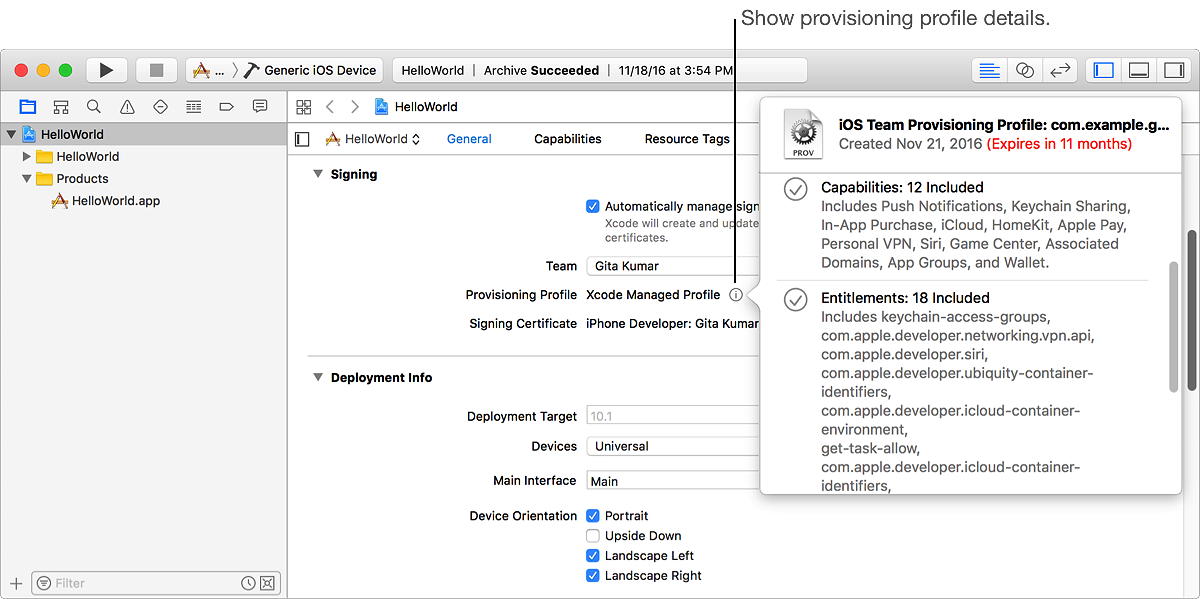Switch to the General tab
Screen dimensions: 1200x599
click(469, 139)
